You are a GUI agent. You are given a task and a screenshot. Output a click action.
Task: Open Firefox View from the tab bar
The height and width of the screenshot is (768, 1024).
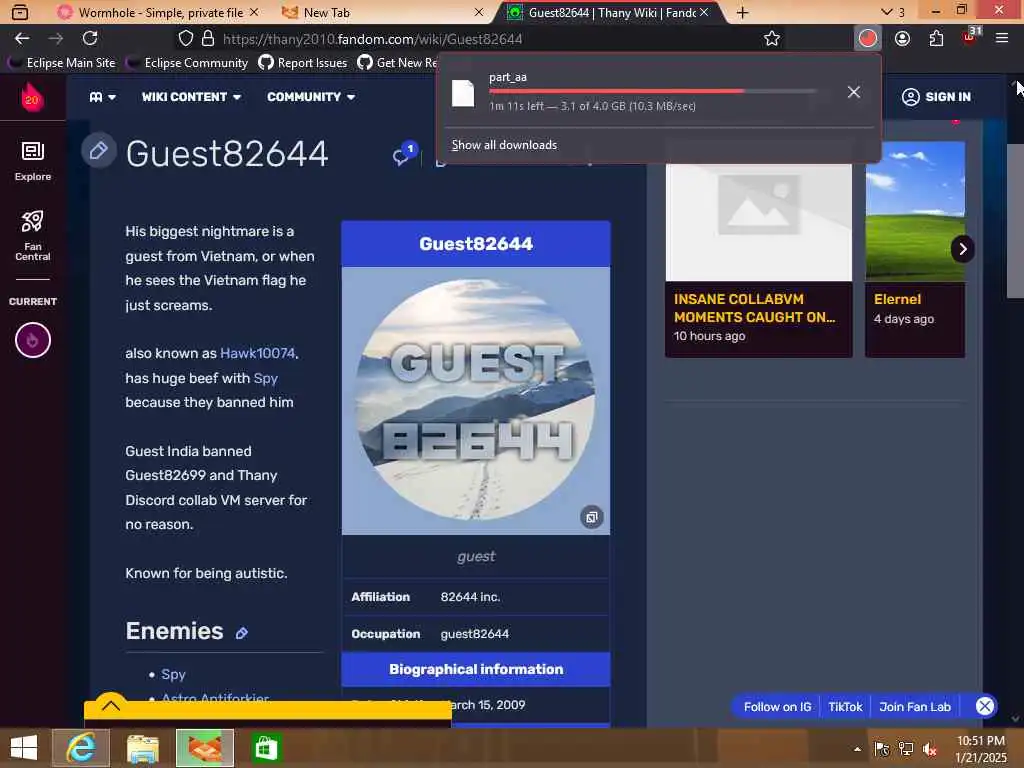pyautogui.click(x=20, y=12)
